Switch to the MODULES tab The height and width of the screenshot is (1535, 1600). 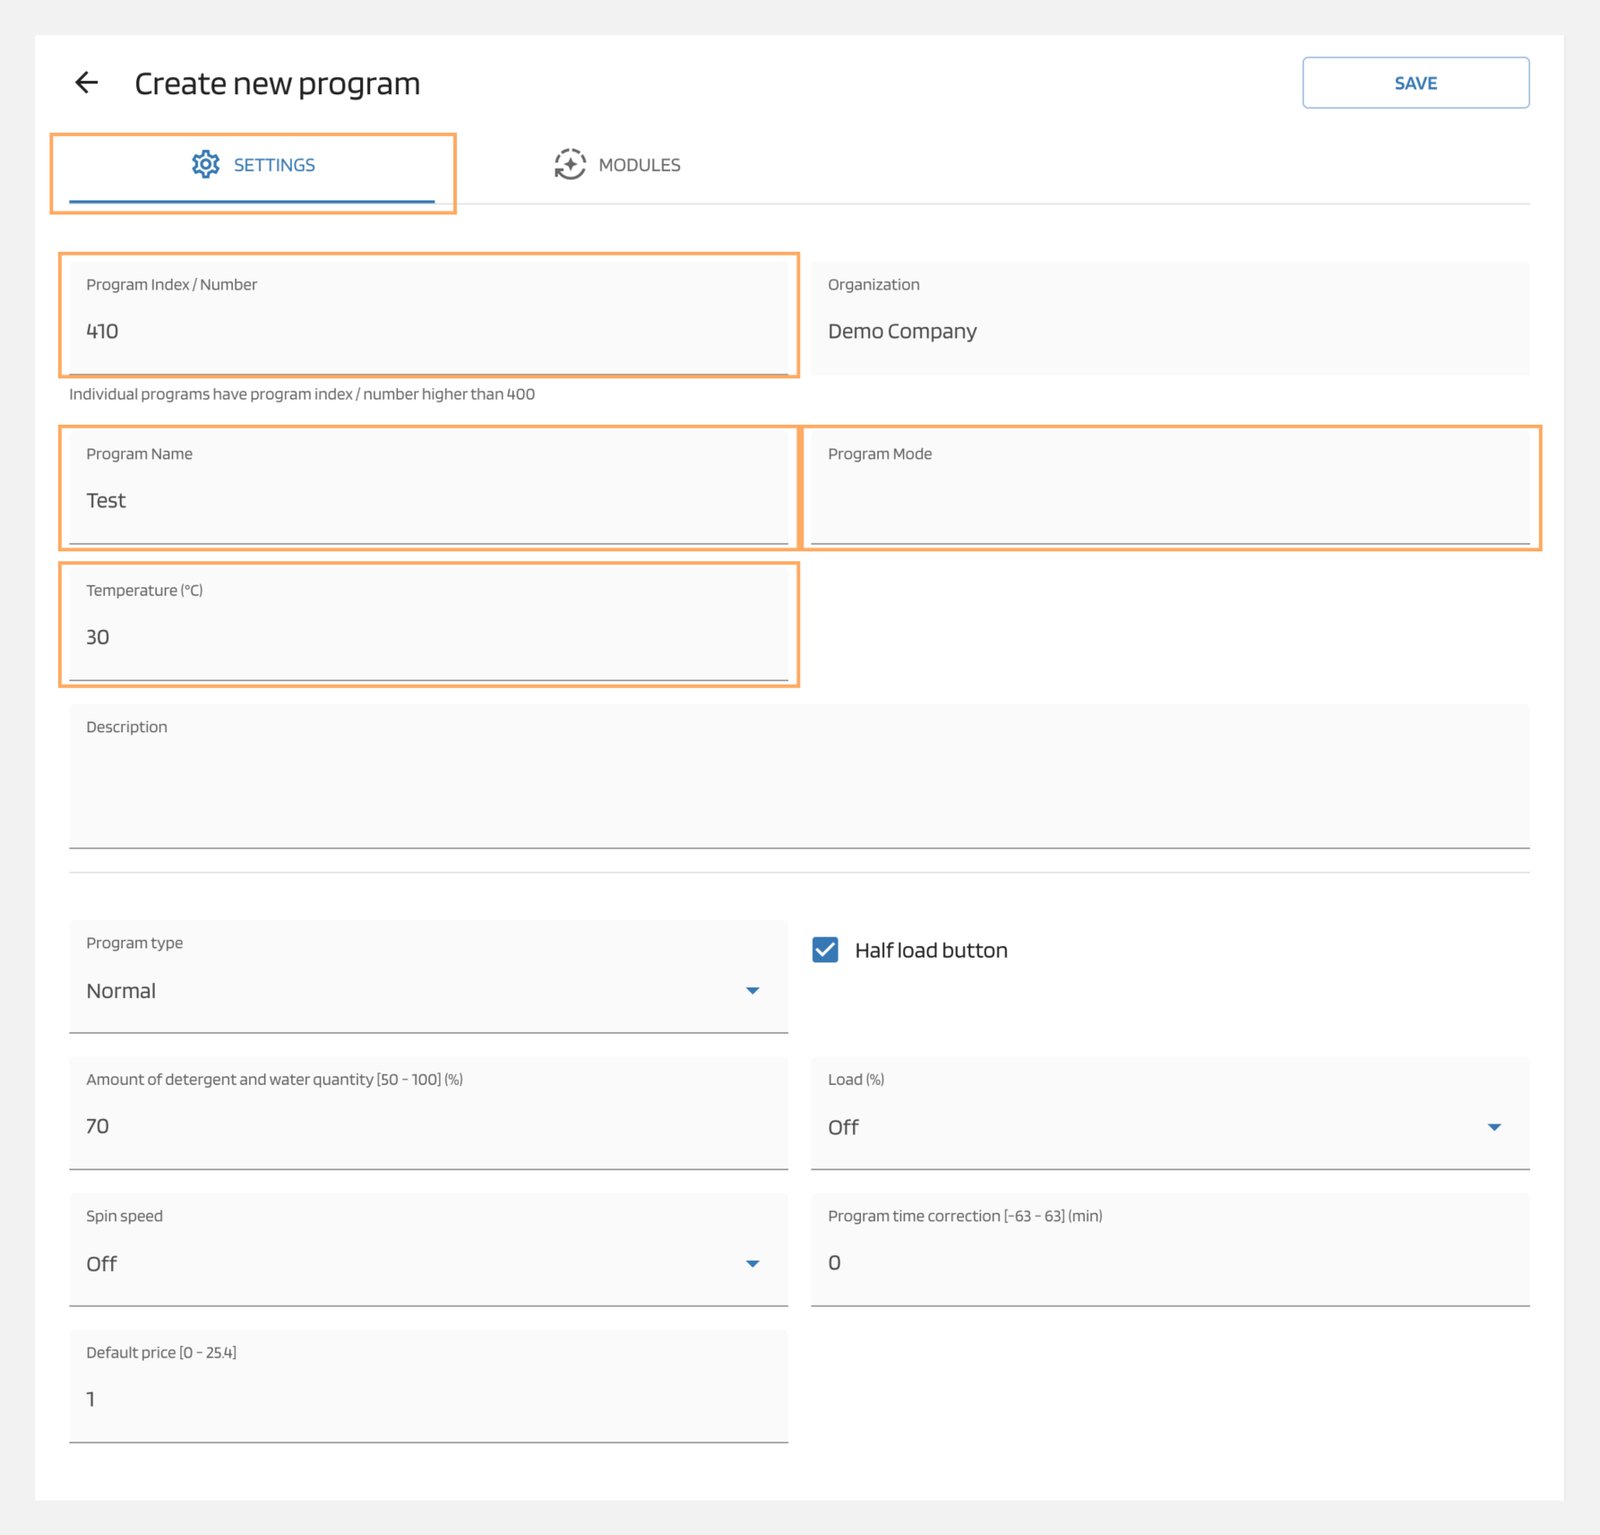(639, 164)
